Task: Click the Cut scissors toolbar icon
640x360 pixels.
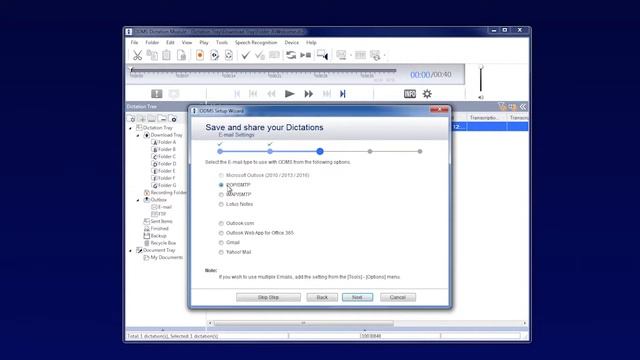Action: click(x=138, y=55)
